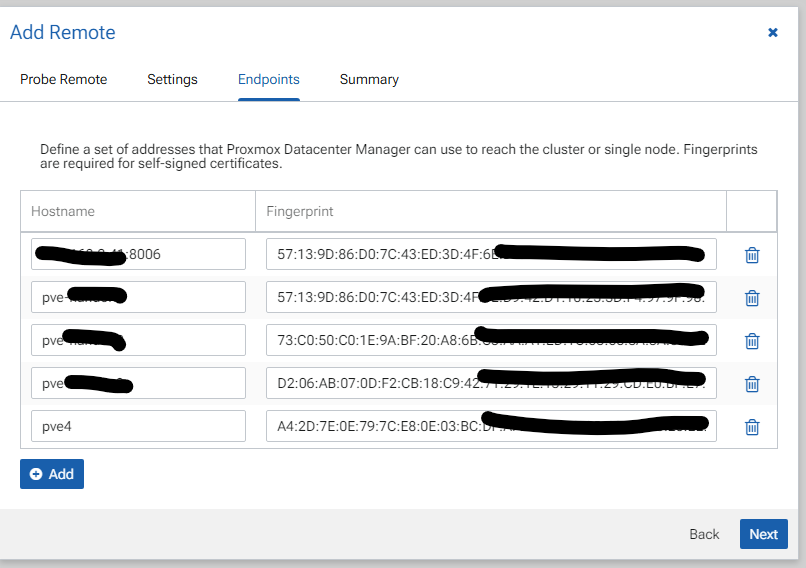This screenshot has width=806, height=568.
Task: Edit the fingerprint field starting D2:06:AB
Action: click(491, 383)
